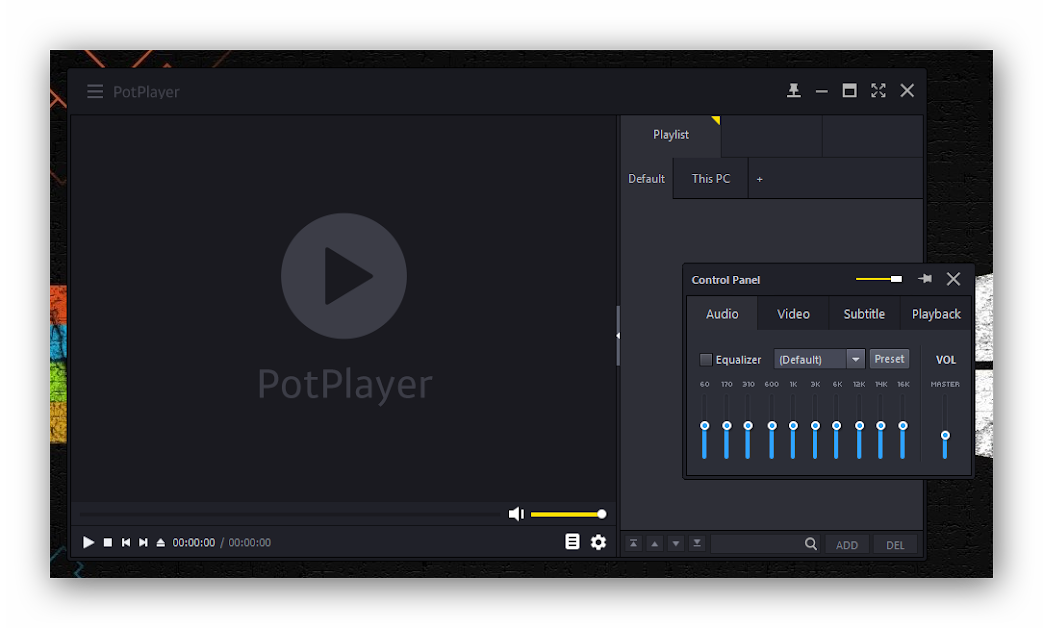Adjust the 12K equalizer slider
The image size is (1043, 628).
(859, 426)
